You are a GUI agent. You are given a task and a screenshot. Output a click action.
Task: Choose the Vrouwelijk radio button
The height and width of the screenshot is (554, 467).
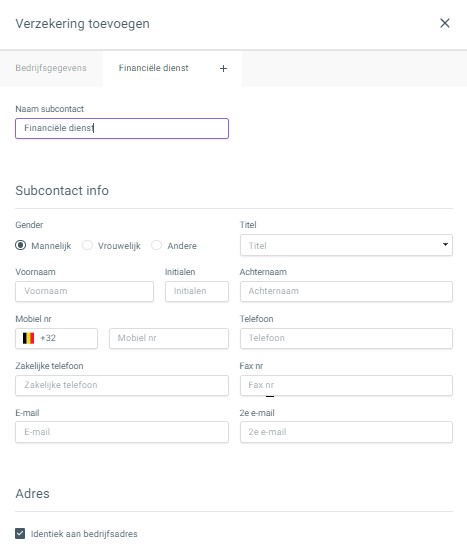click(87, 245)
